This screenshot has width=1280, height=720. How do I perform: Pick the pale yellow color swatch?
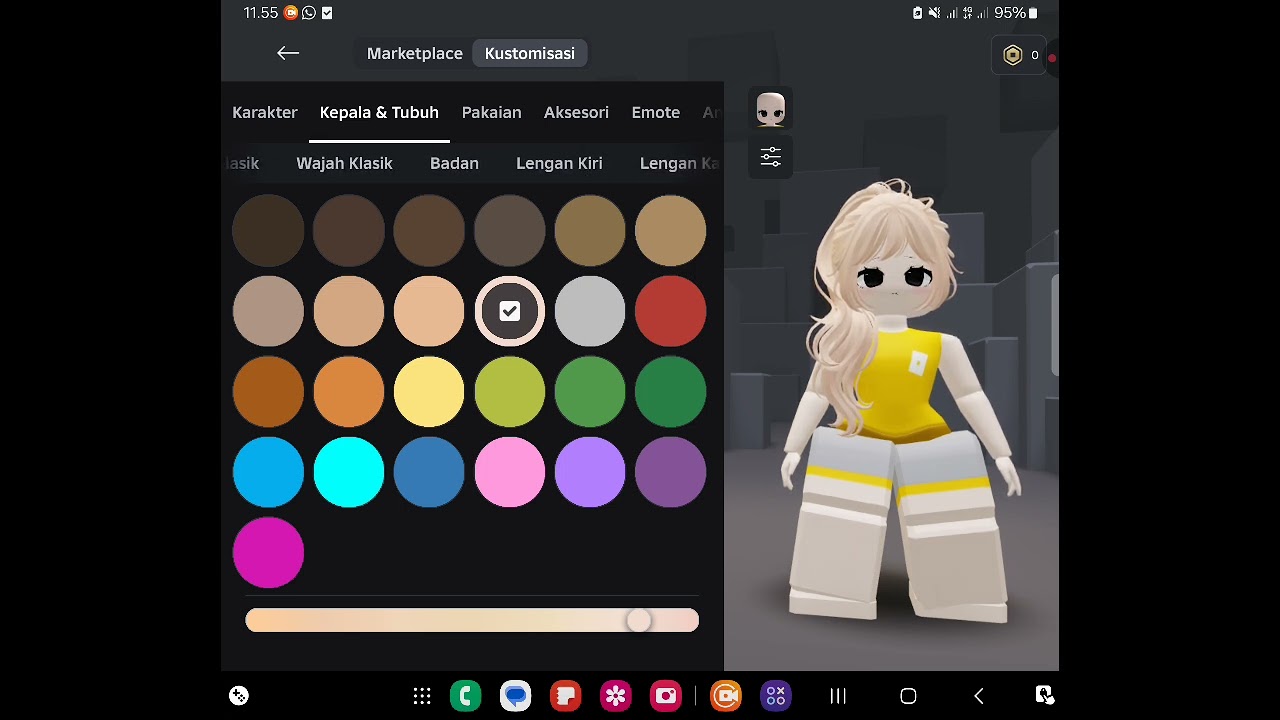429,392
